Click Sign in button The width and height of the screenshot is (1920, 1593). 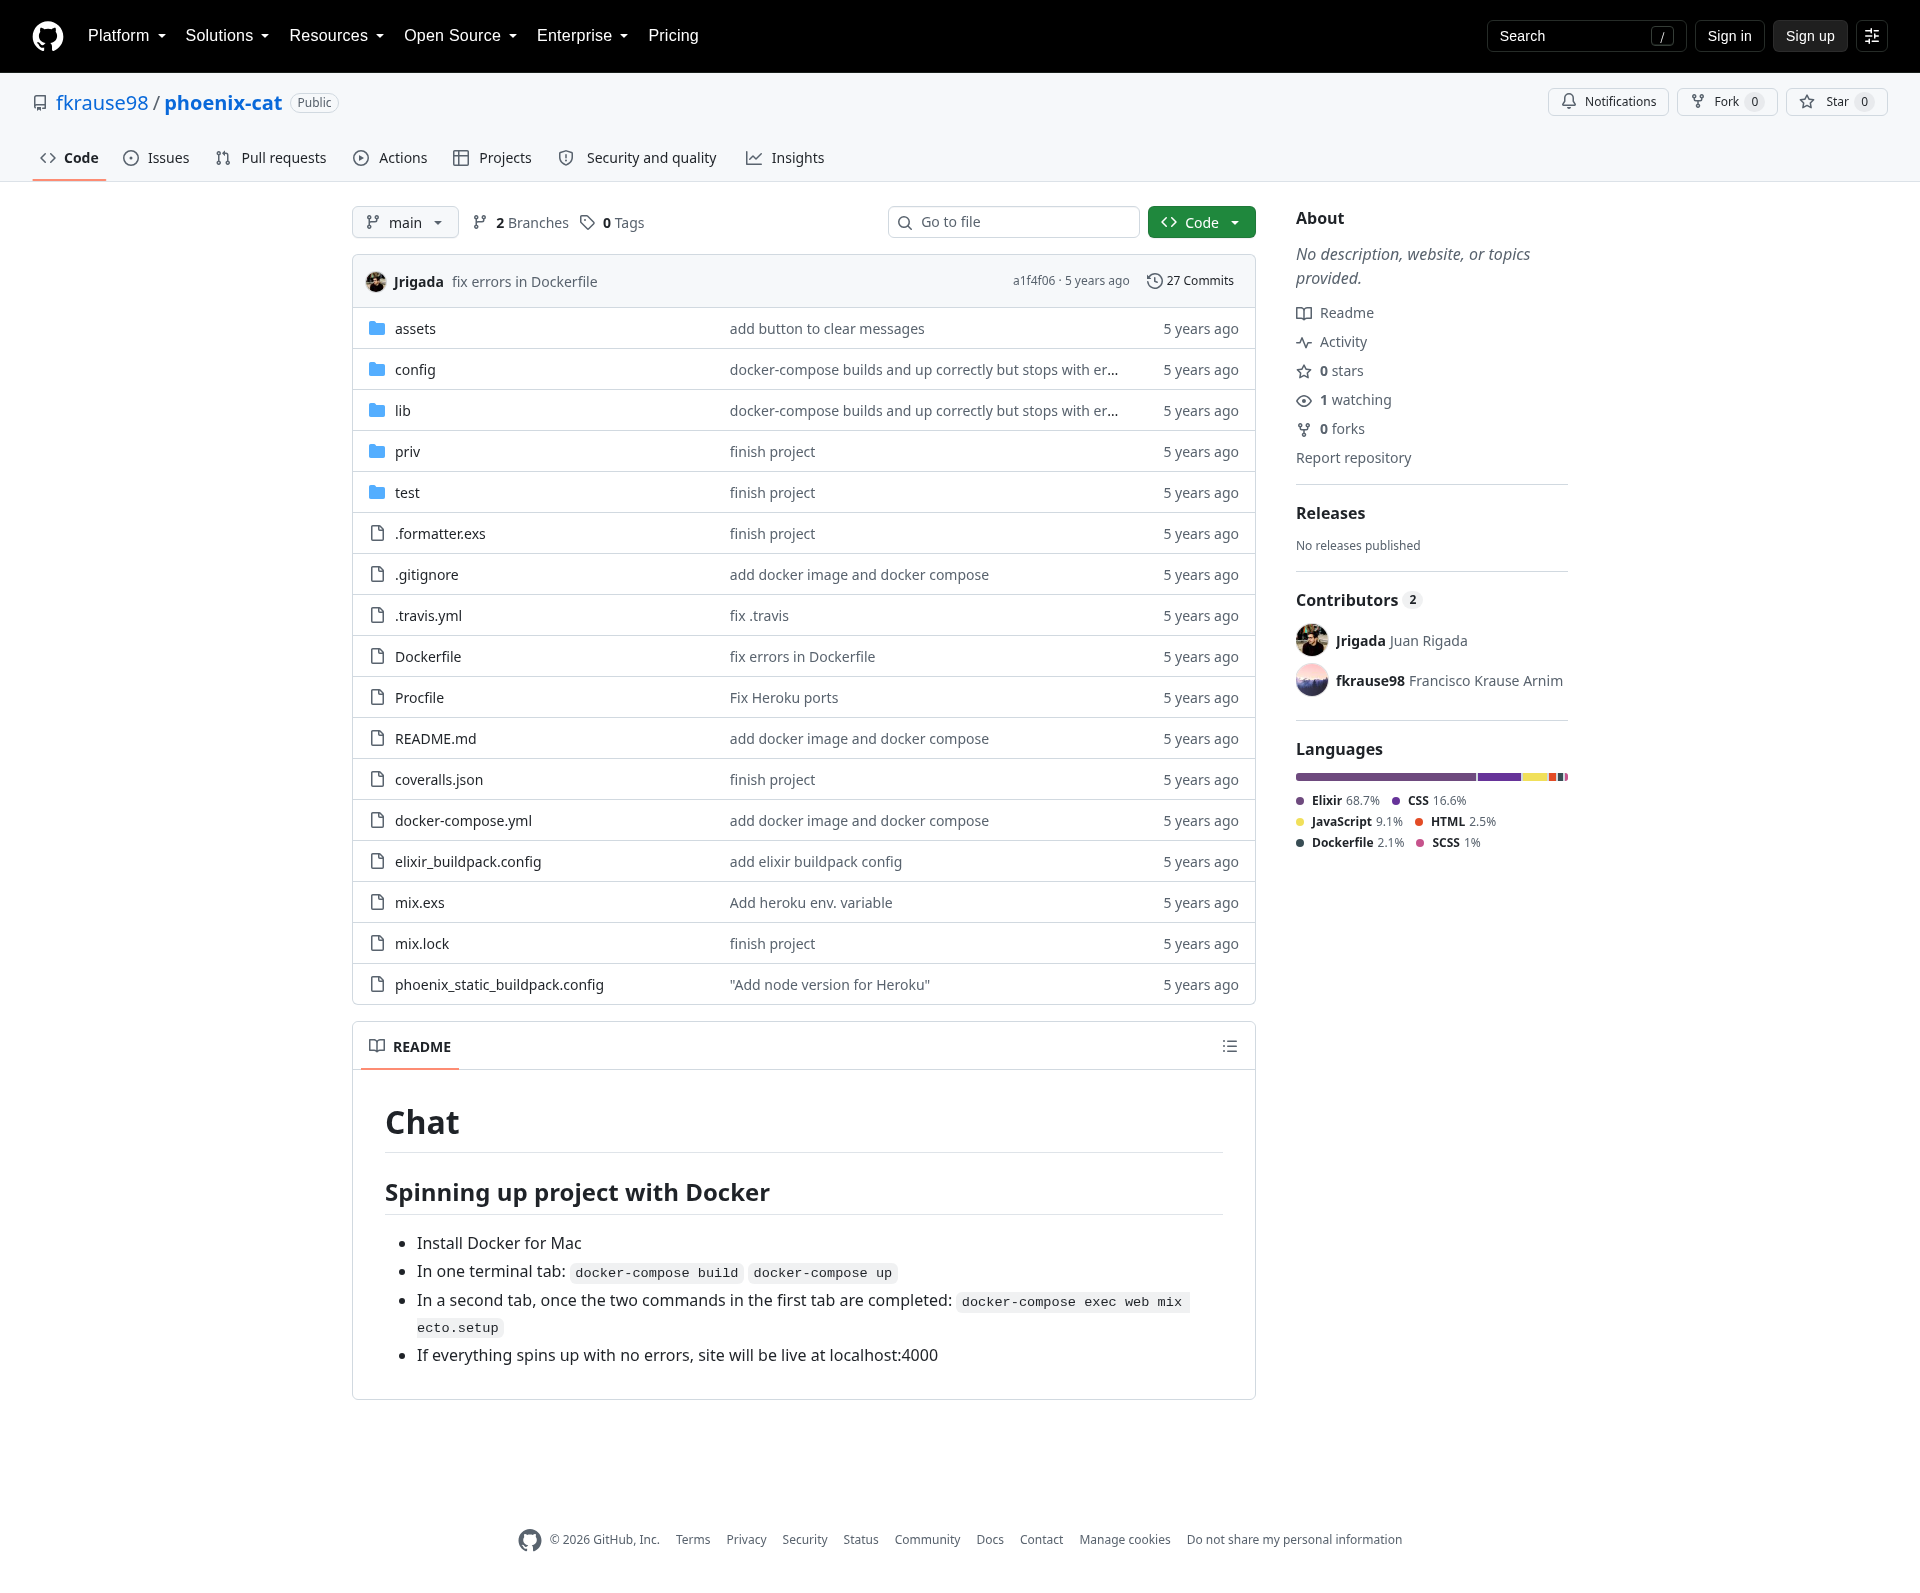[1730, 36]
